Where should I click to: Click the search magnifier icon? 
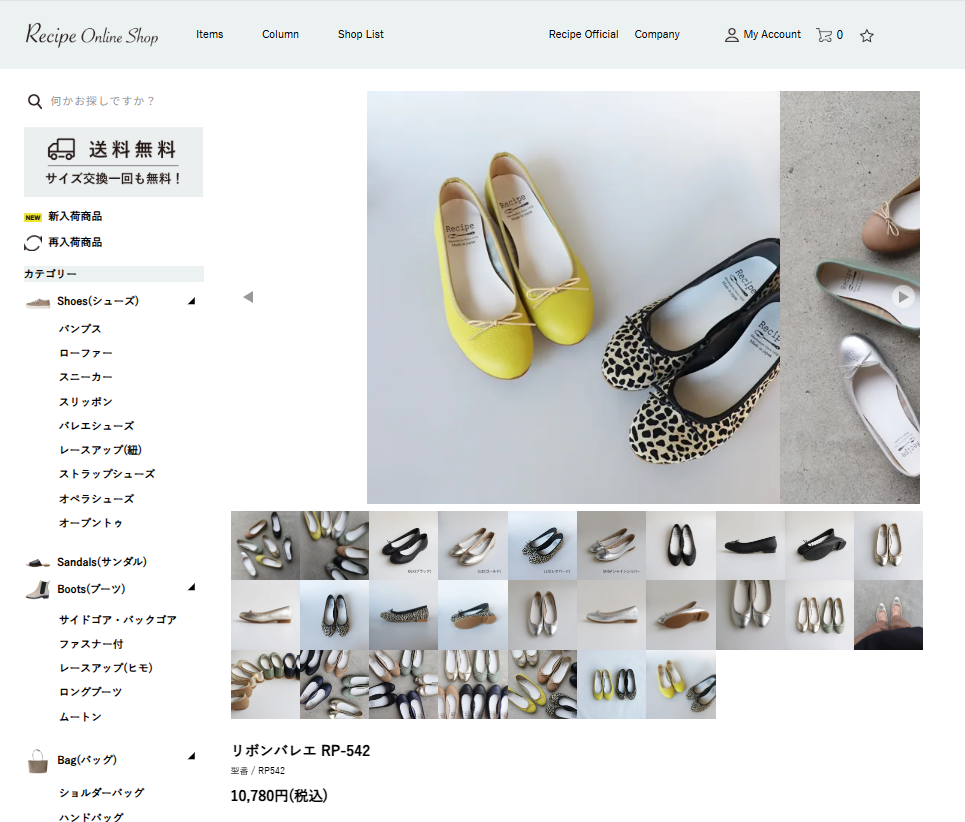click(x=34, y=101)
